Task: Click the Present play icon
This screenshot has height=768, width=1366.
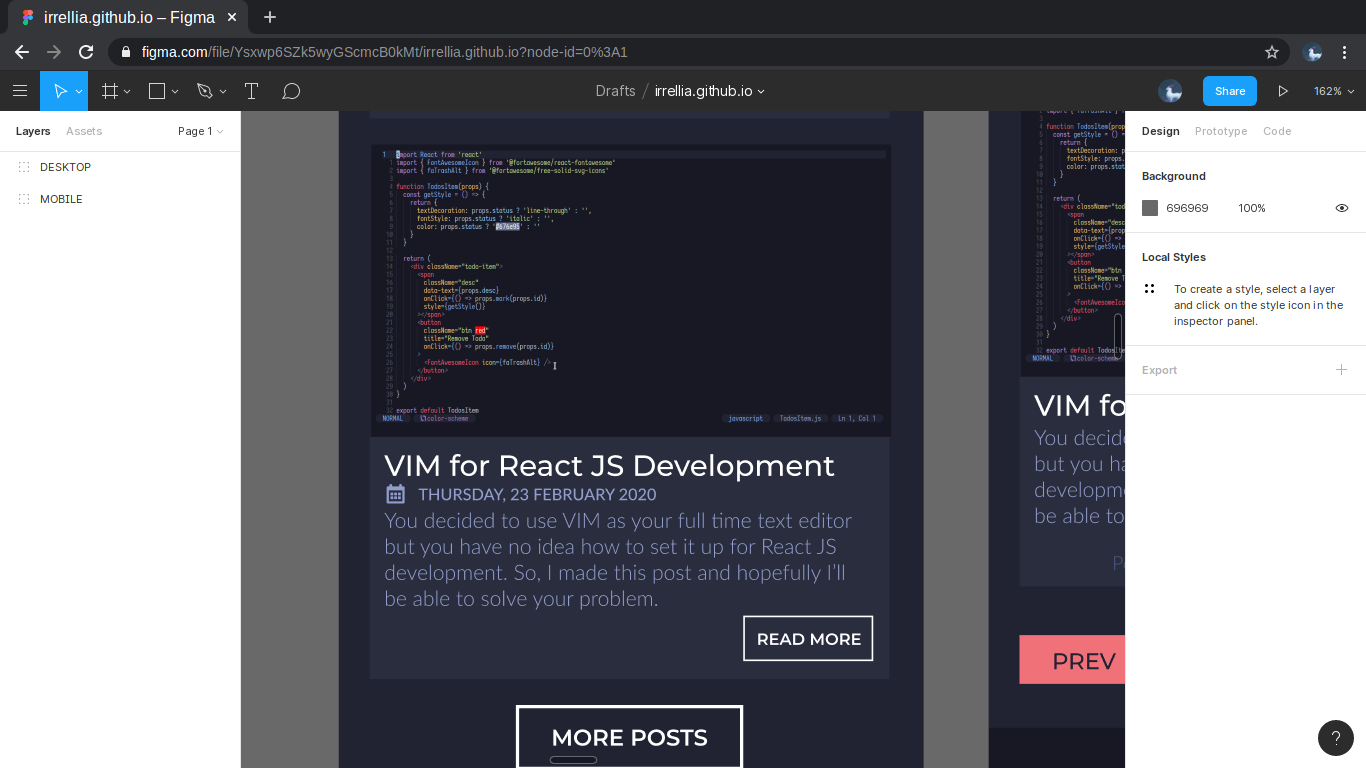Action: [x=1283, y=91]
